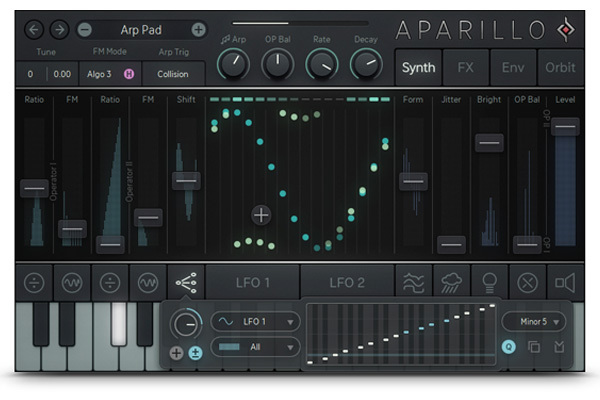Switch to the Orbit tab

point(561,67)
